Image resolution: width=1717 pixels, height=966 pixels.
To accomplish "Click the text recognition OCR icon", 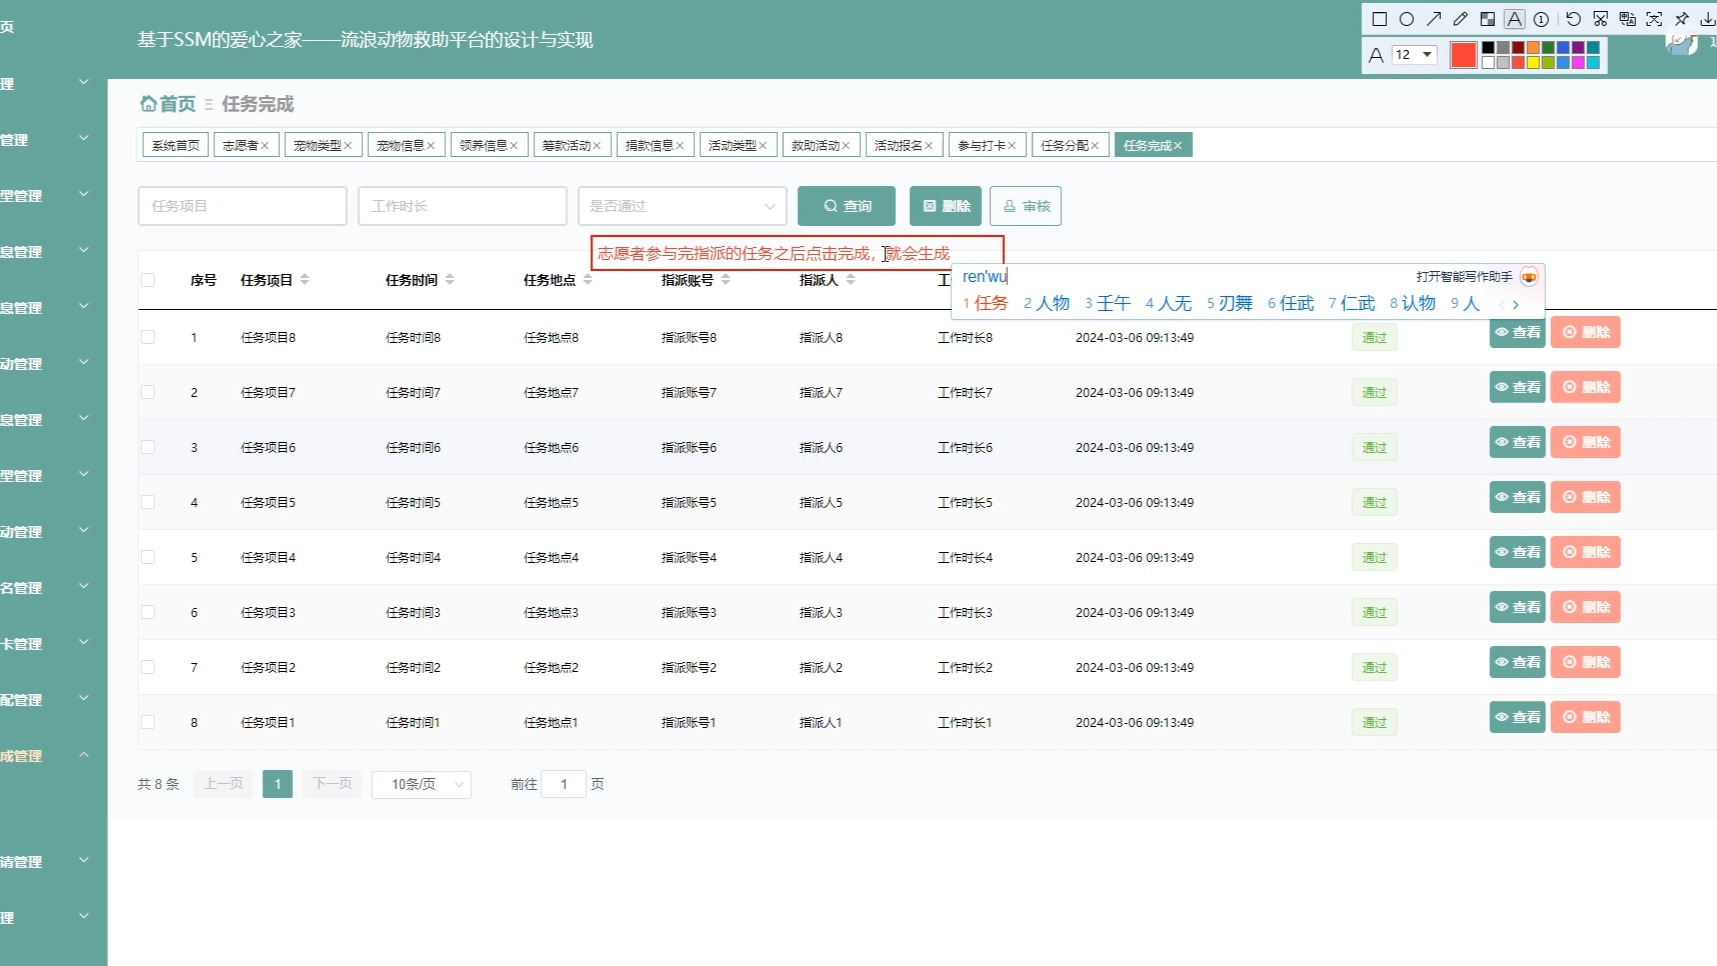I will click(x=1654, y=19).
